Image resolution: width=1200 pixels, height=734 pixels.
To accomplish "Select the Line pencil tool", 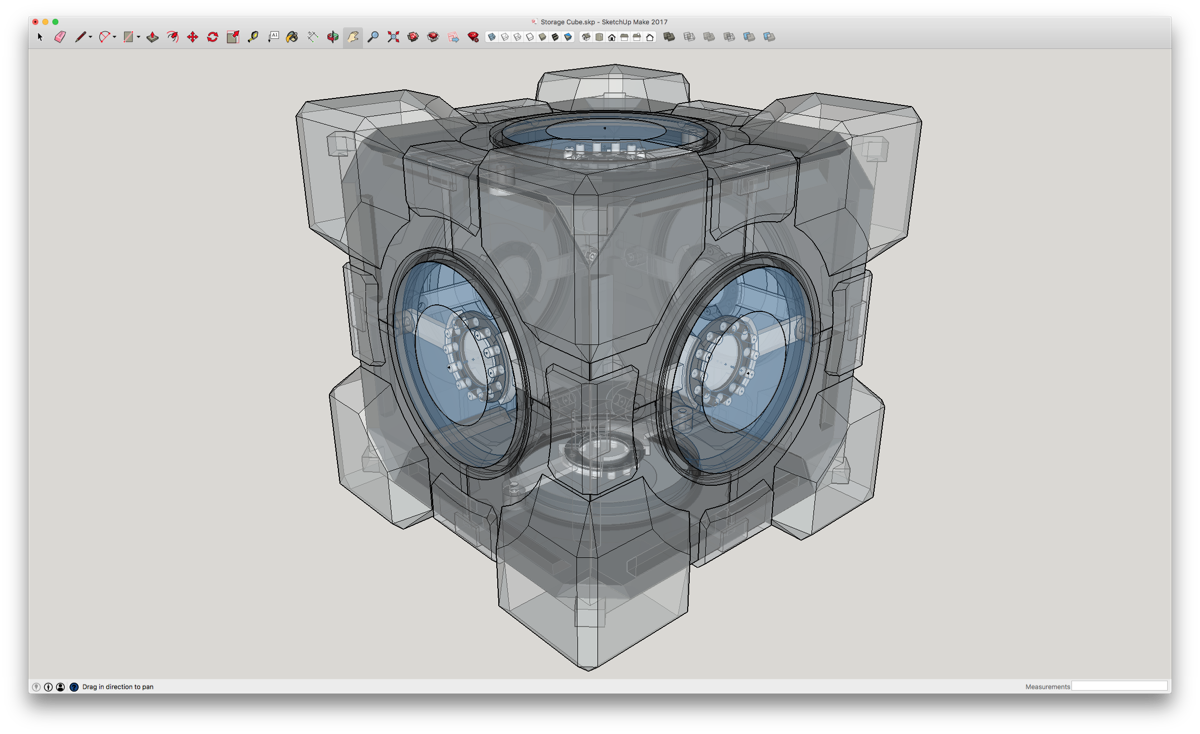I will click(80, 37).
